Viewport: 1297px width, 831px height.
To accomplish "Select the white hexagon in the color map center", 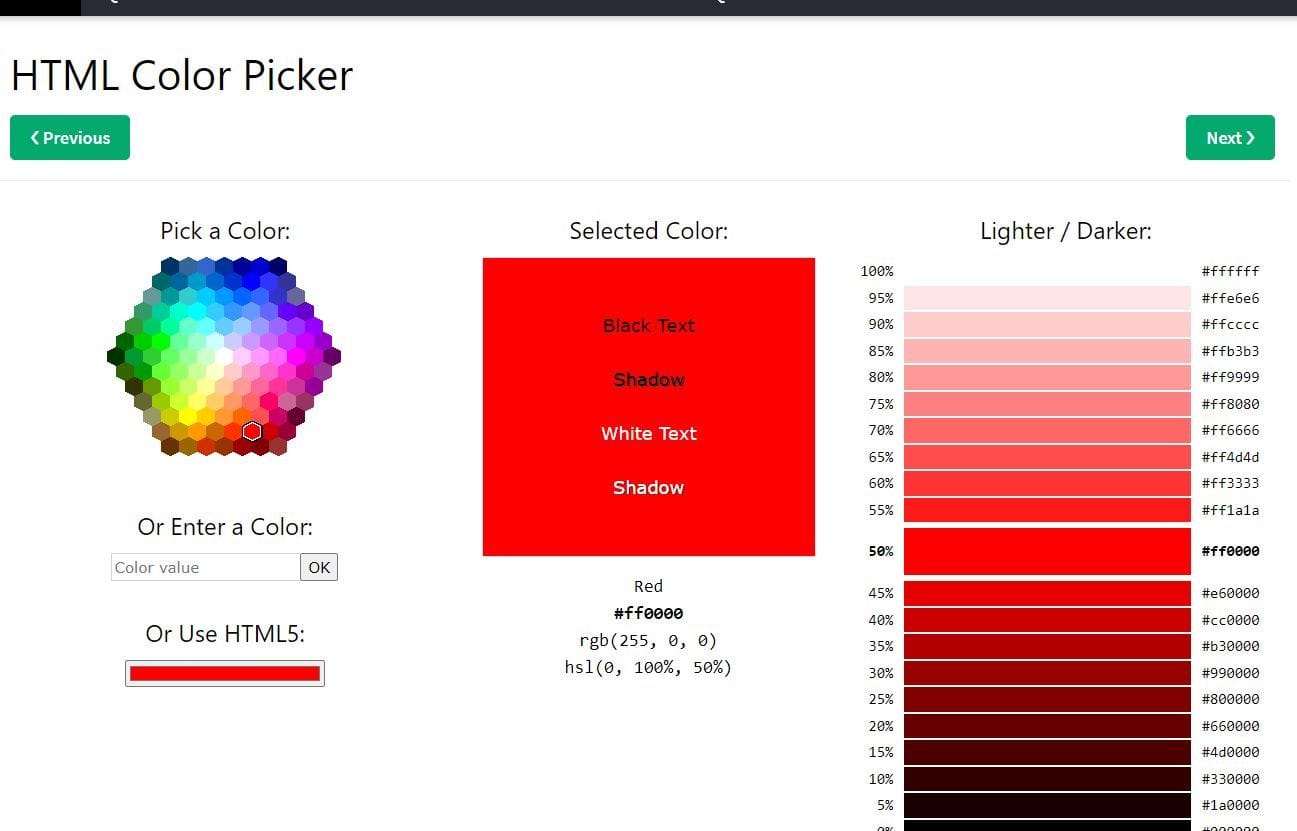I will [224, 356].
